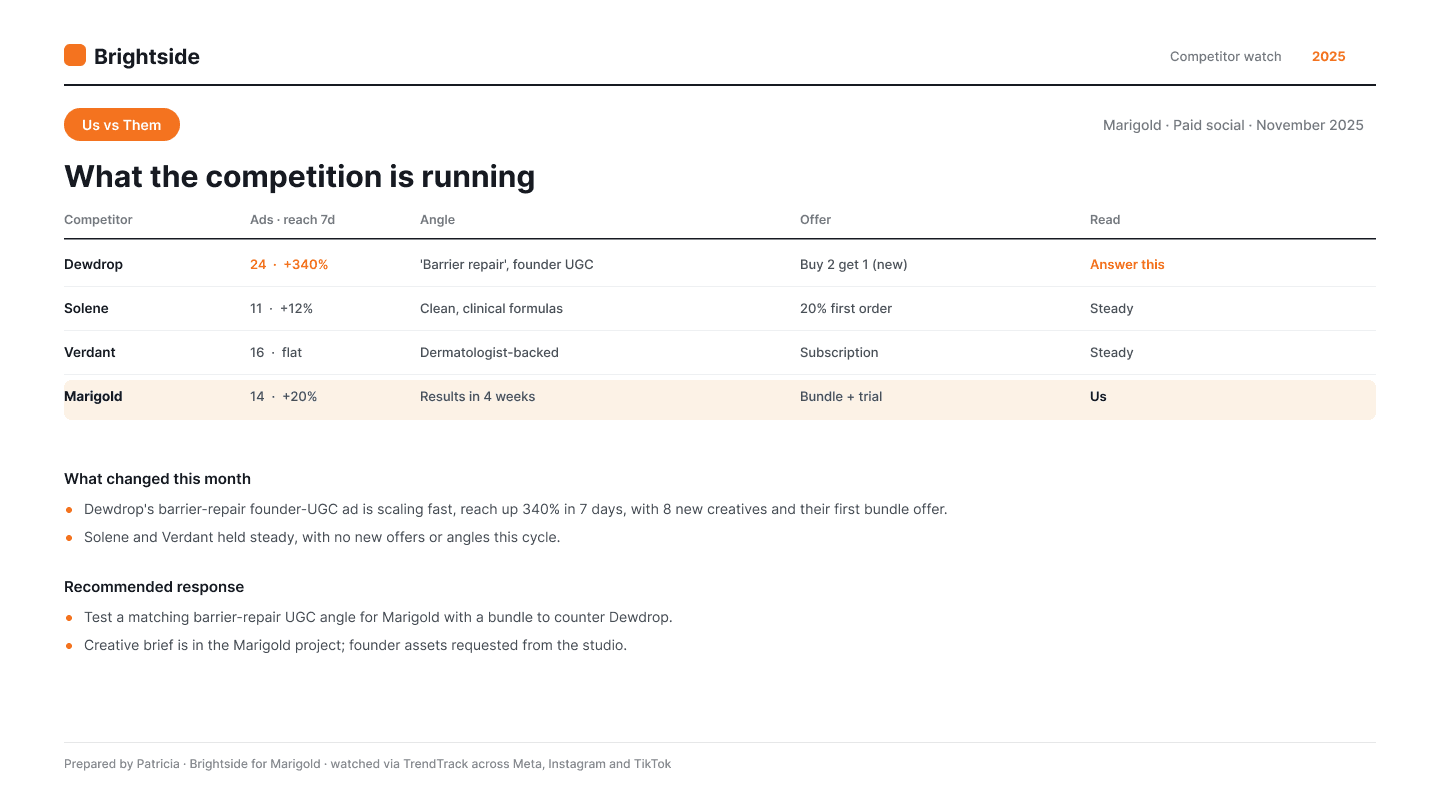Click the 'Dermatologist-backed' angle cell

(x=489, y=353)
